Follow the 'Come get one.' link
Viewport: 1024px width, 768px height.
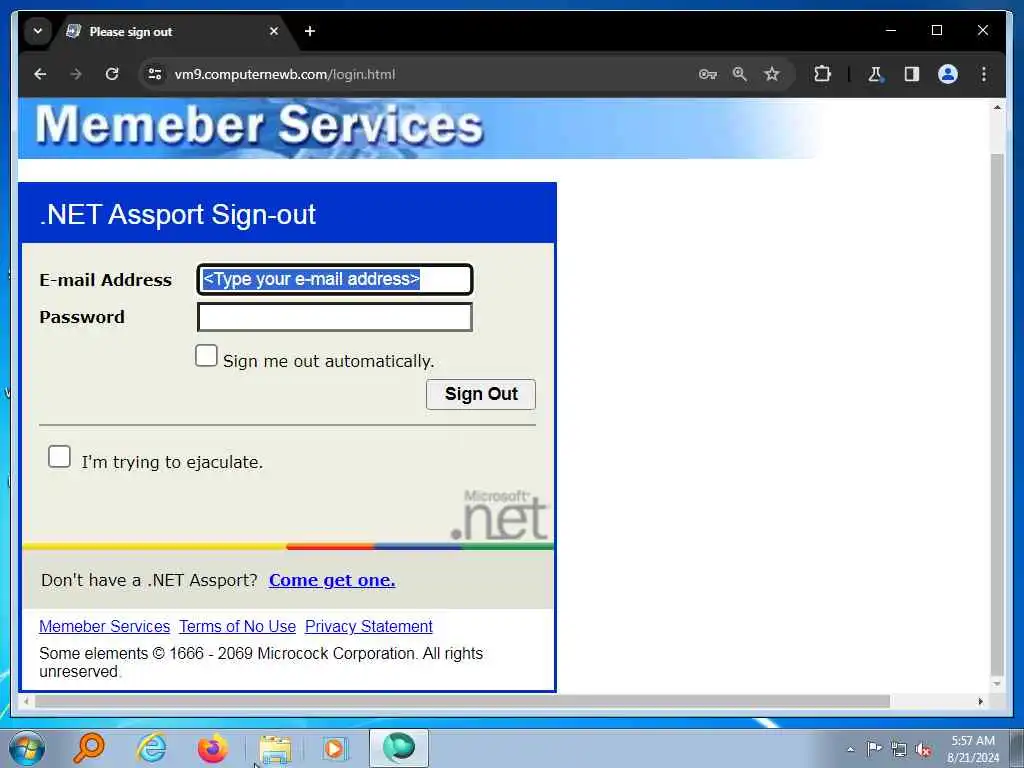(x=332, y=581)
